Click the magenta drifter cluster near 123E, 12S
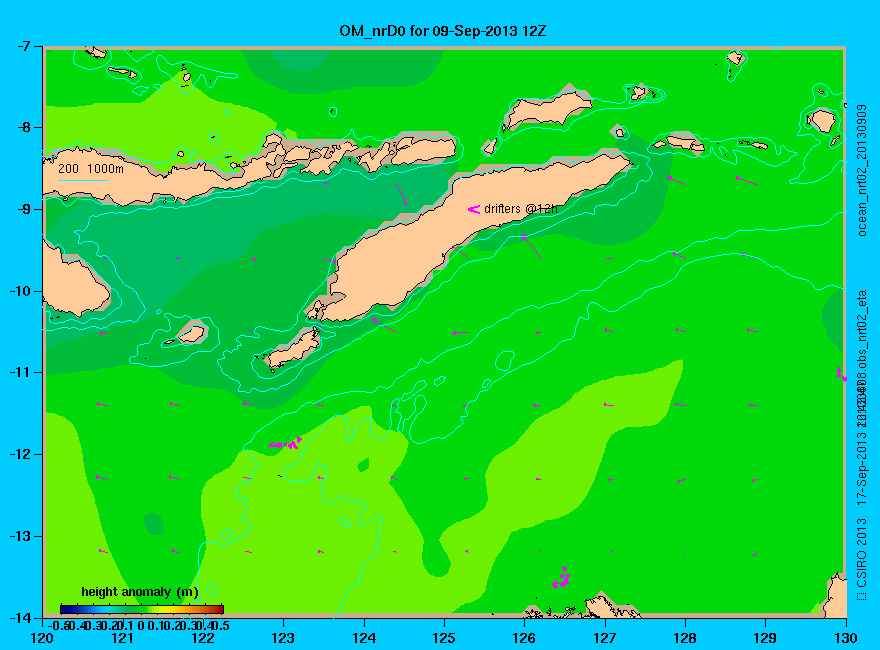Viewport: 880px width, 650px height. 286,443
